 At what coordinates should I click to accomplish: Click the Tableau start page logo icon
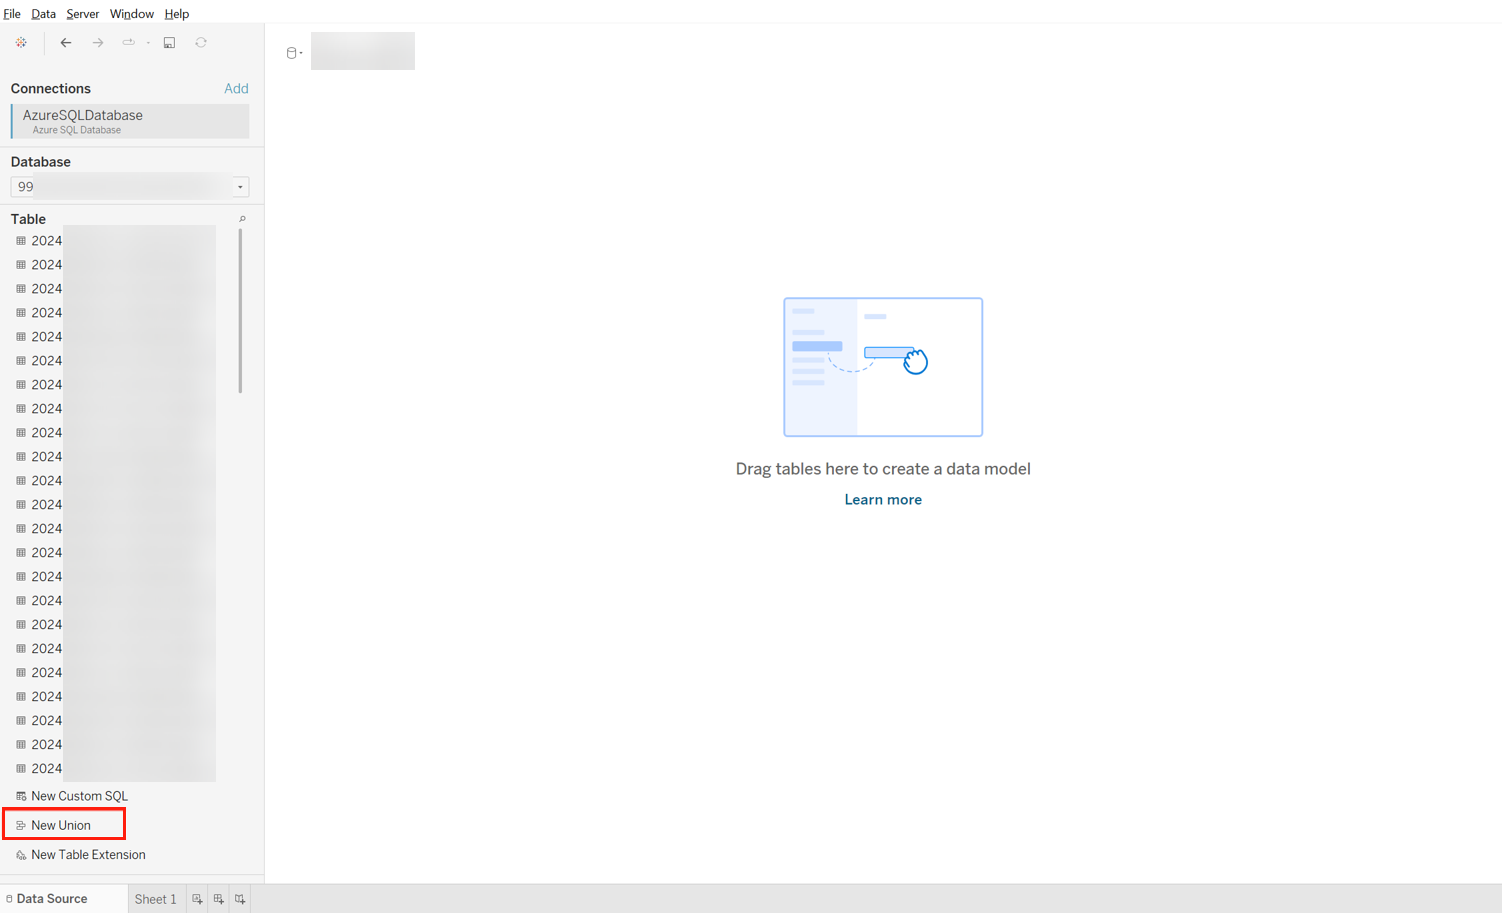(21, 43)
